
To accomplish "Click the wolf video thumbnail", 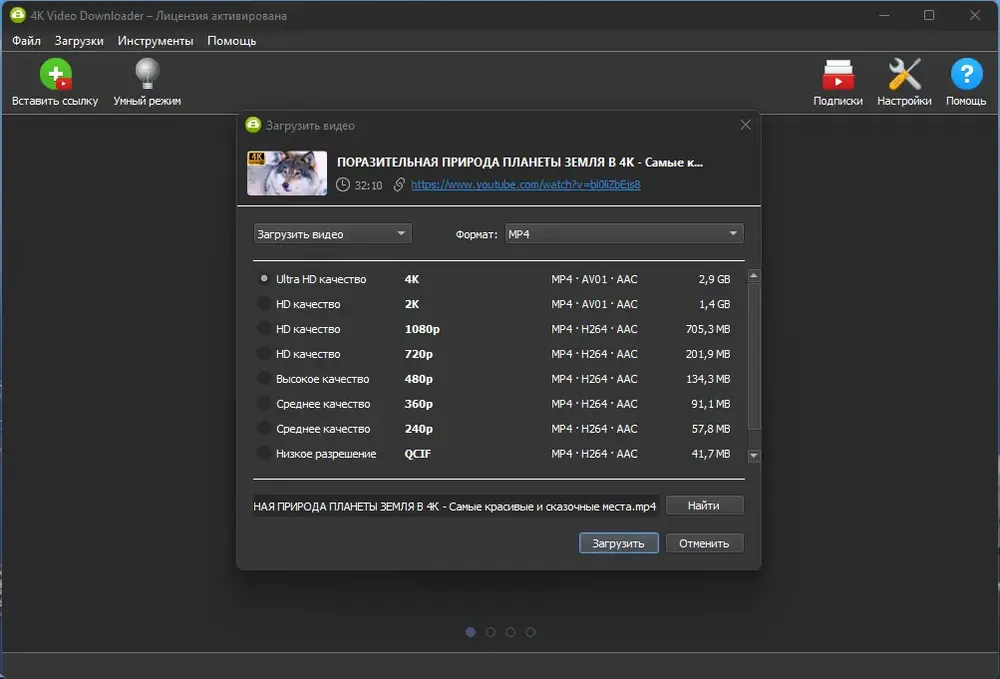I will (x=287, y=172).
